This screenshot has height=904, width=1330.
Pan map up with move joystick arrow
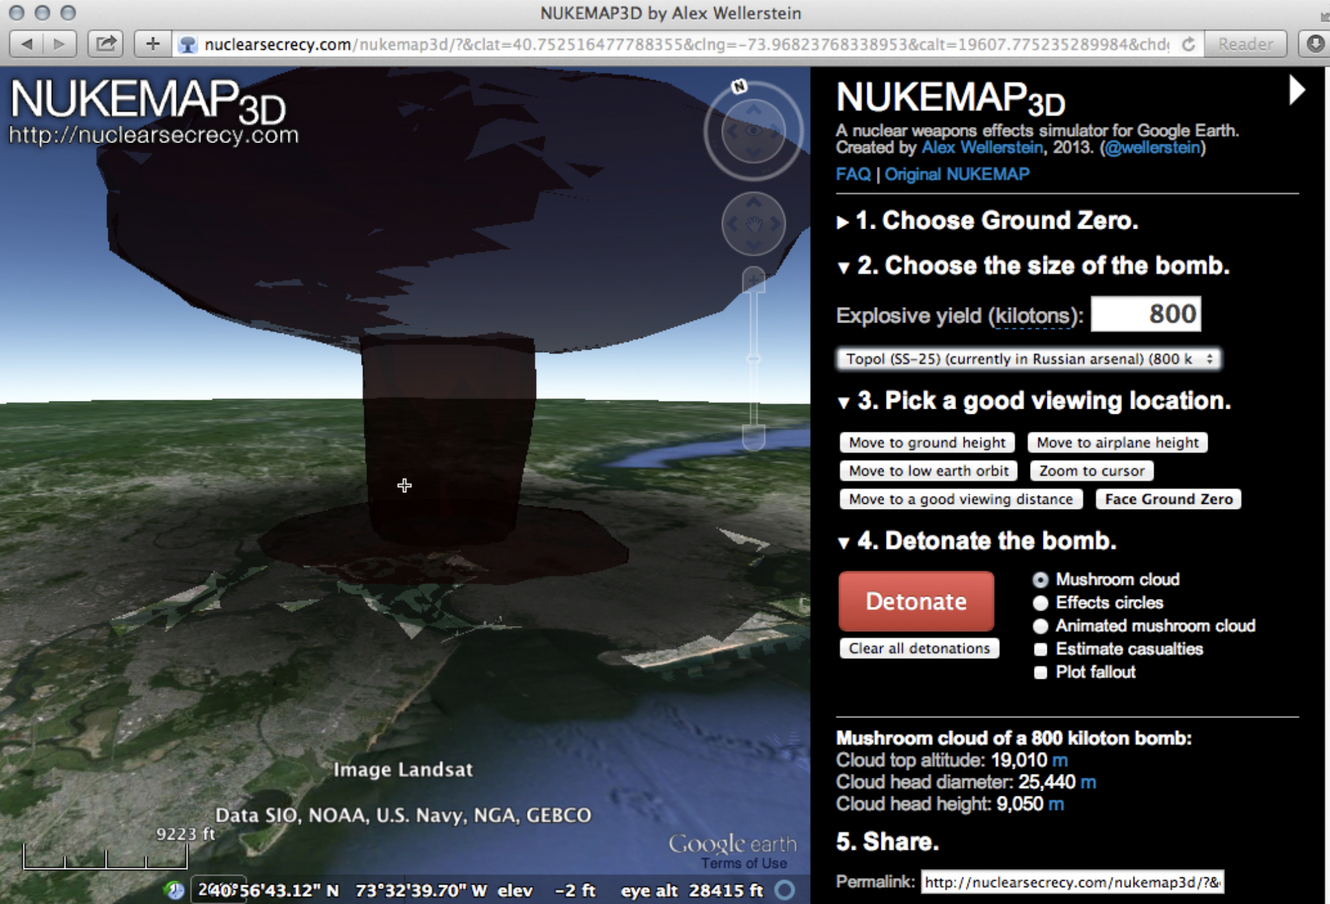[753, 204]
